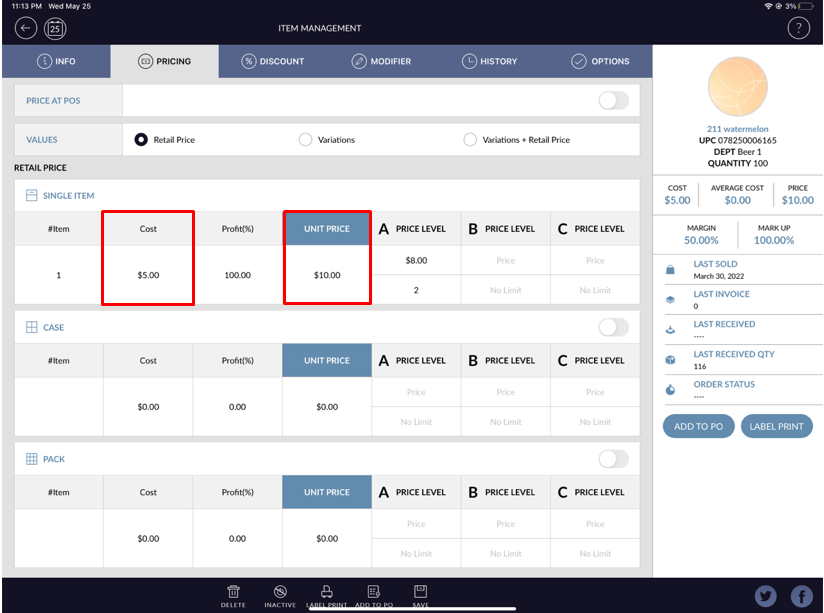Tap the Save disk icon
Image resolution: width=824 pixels, height=613 pixels.
(x=420, y=593)
